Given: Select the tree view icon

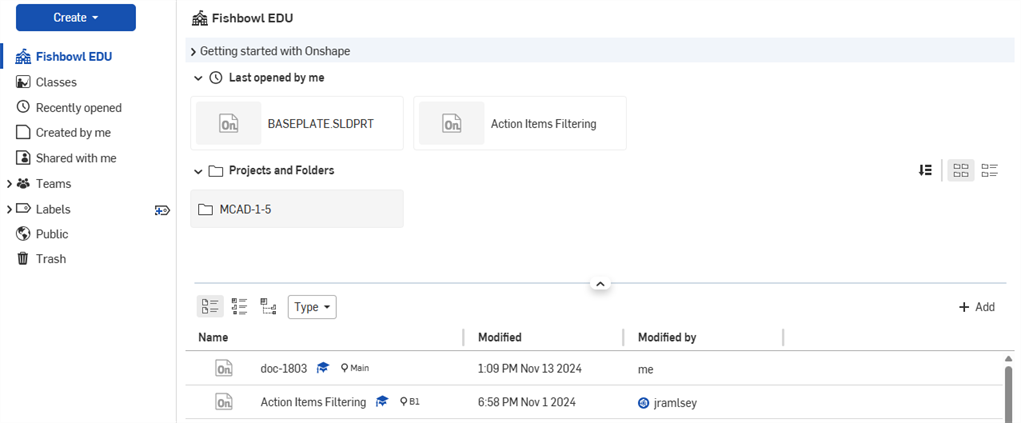Looking at the screenshot, I should click(268, 307).
